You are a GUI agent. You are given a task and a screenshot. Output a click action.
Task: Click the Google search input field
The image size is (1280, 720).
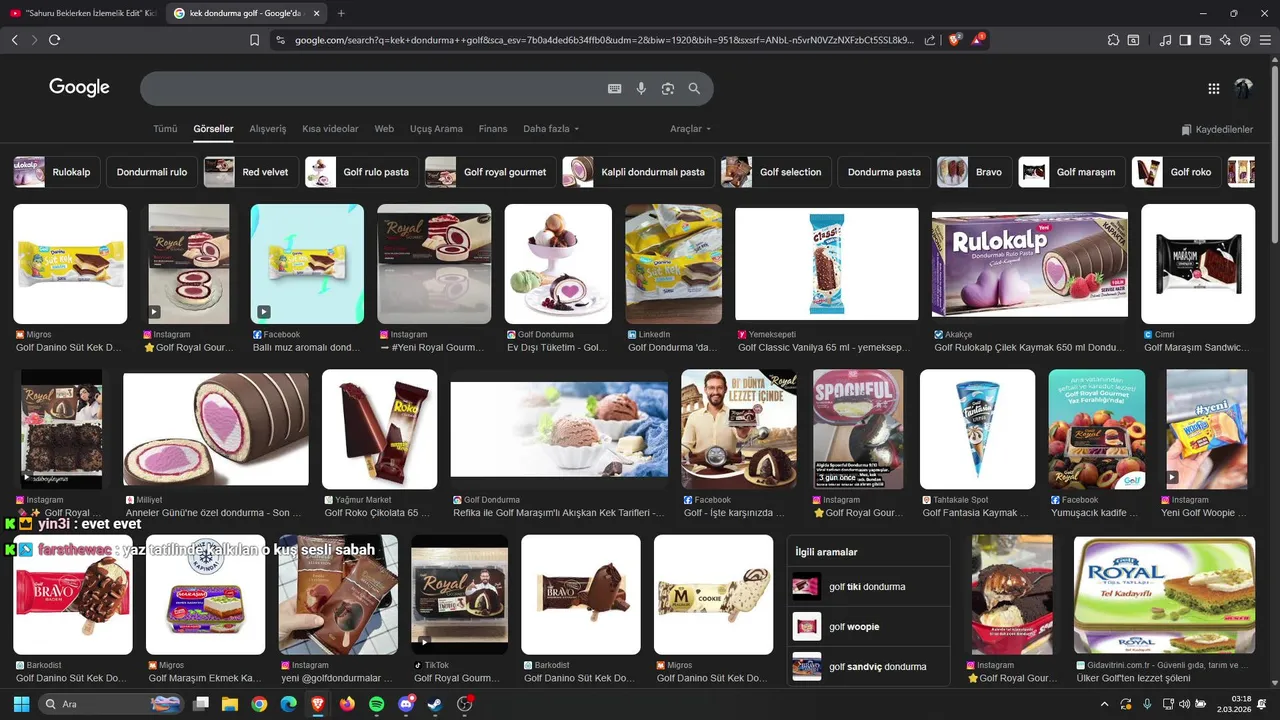(x=370, y=89)
